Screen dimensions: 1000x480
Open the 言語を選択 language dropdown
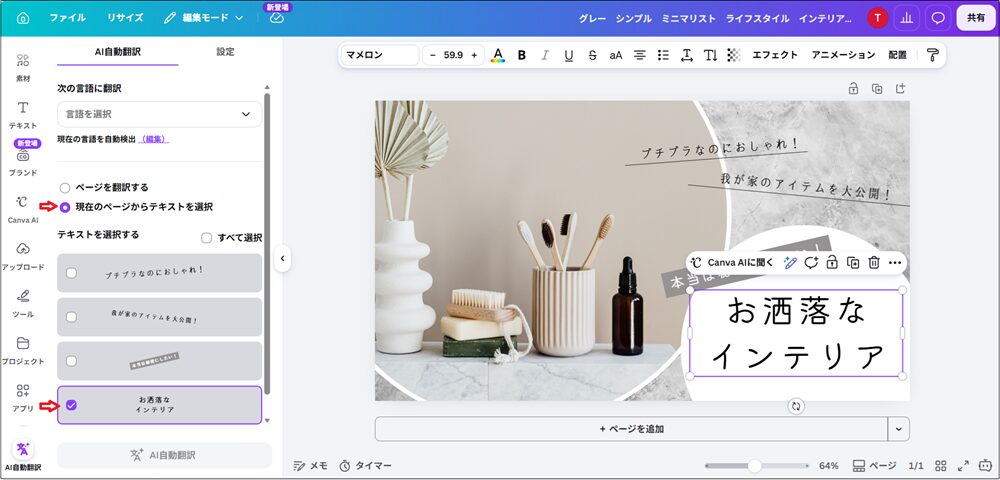click(x=159, y=114)
